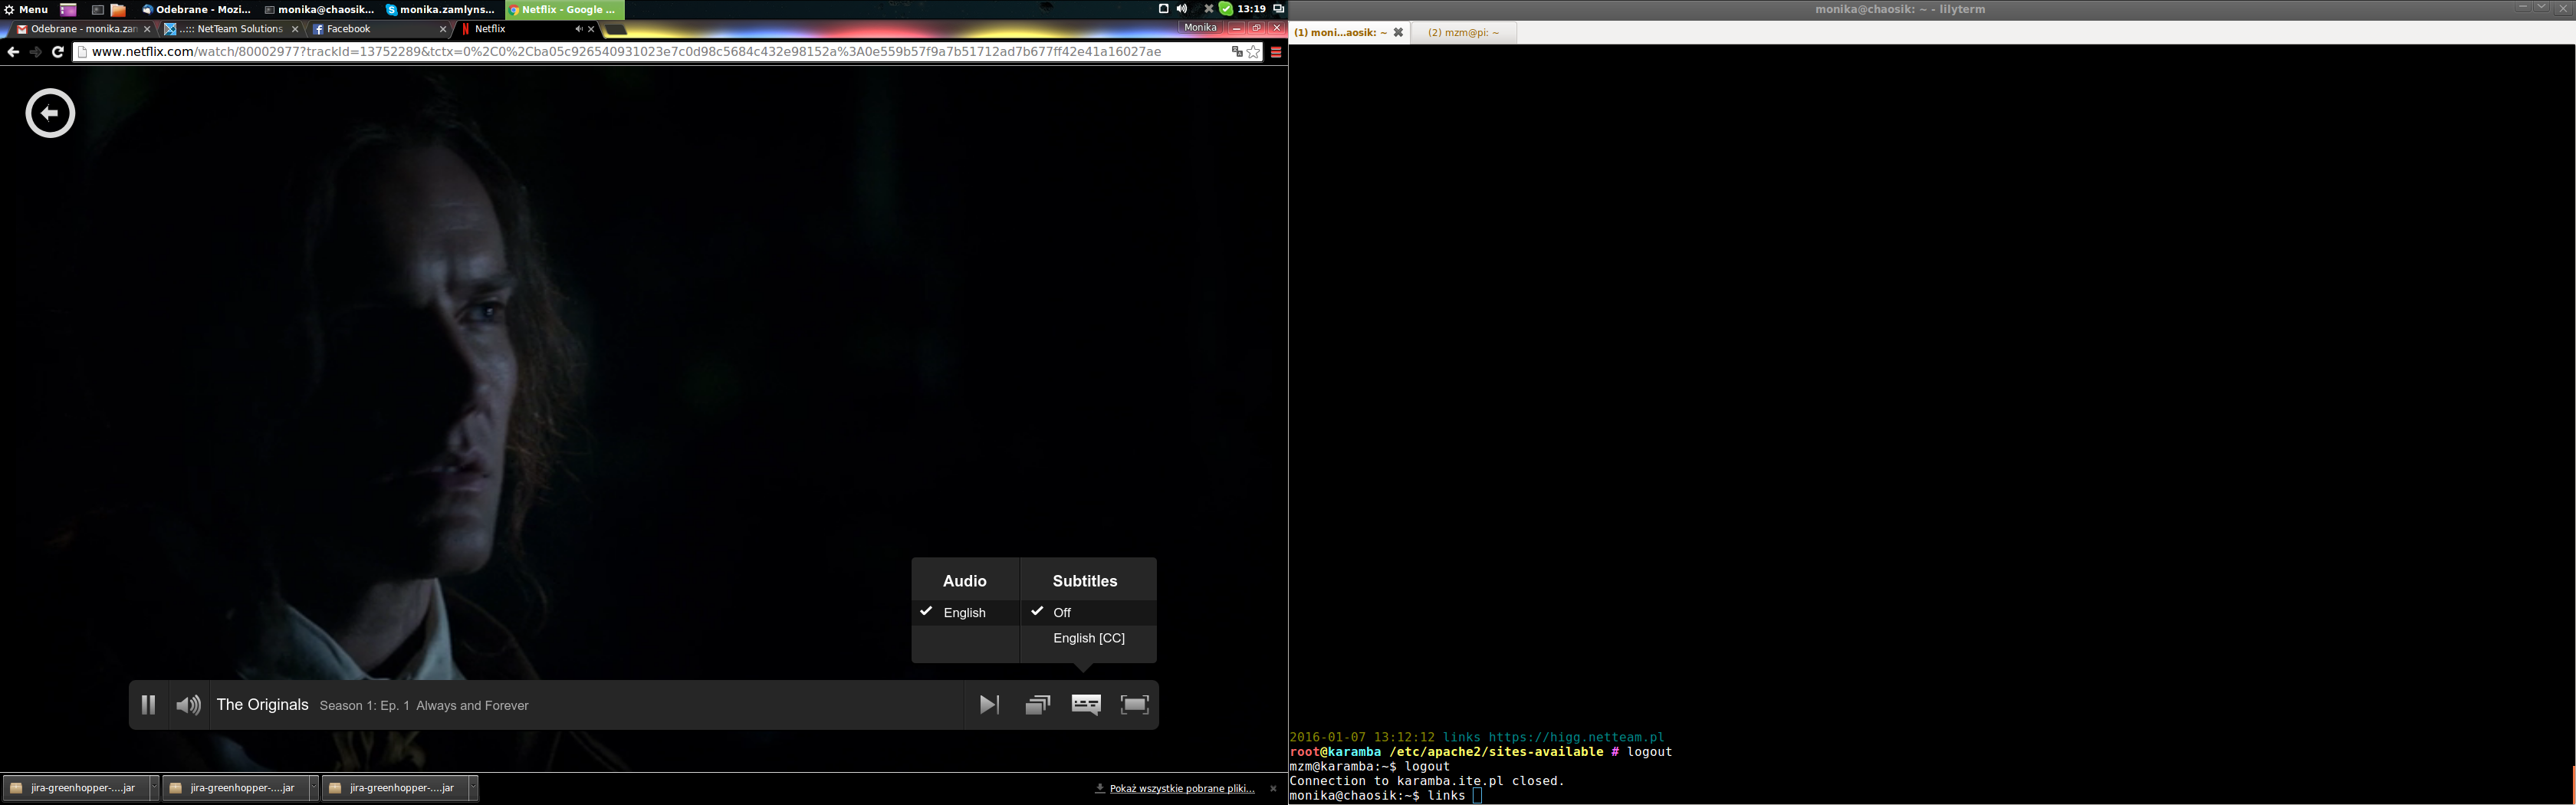Open the first jira-greenhopper jar download
Screen dimensions: 2576x805
click(75, 788)
